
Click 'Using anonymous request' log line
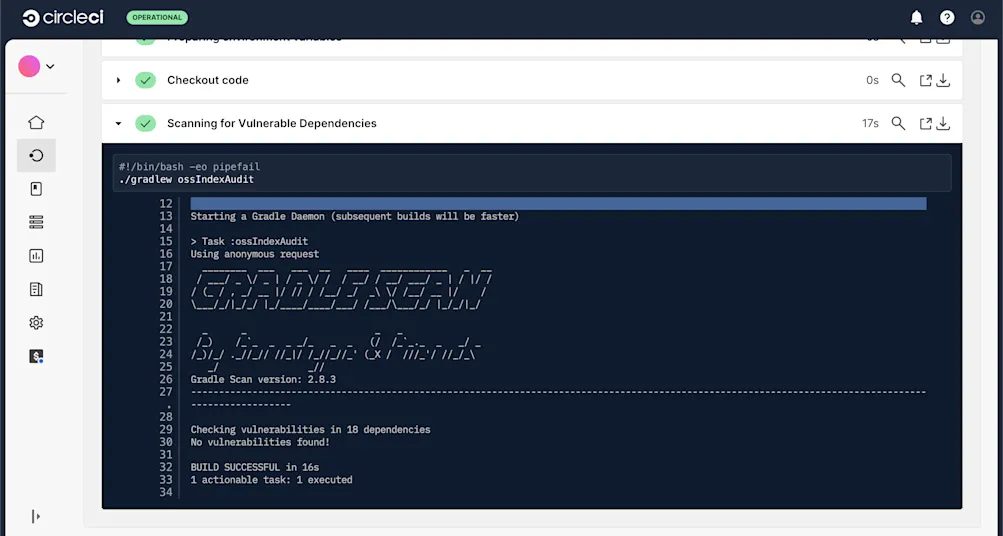(255, 254)
